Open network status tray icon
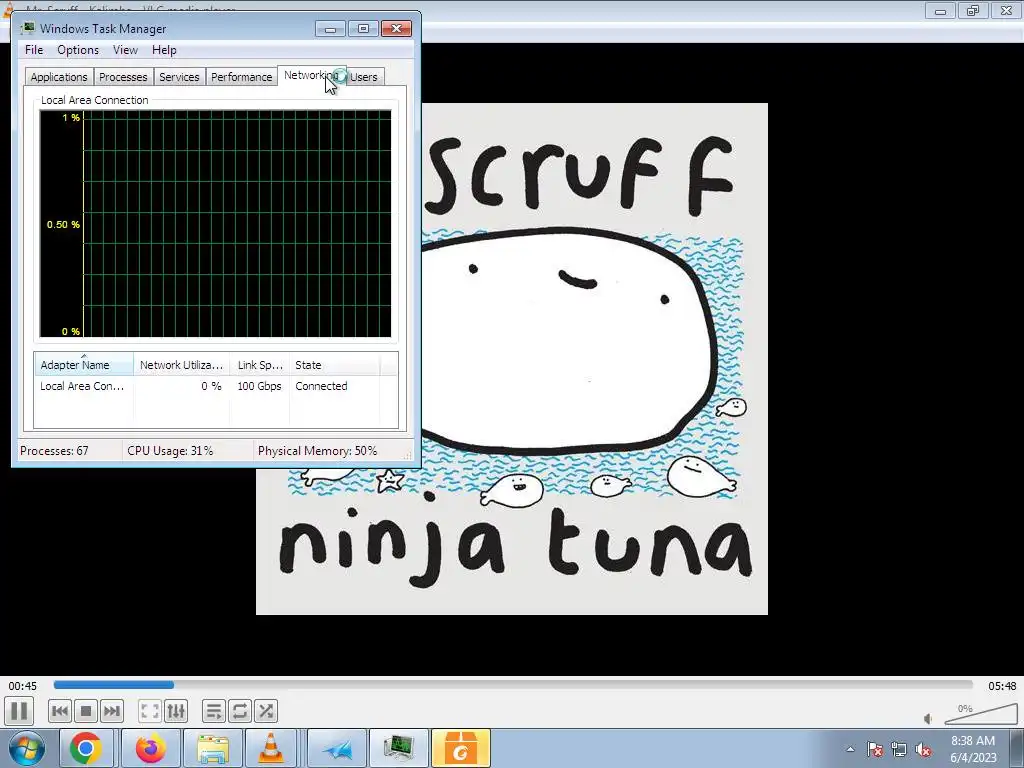This screenshot has width=1024, height=768. coord(899,749)
